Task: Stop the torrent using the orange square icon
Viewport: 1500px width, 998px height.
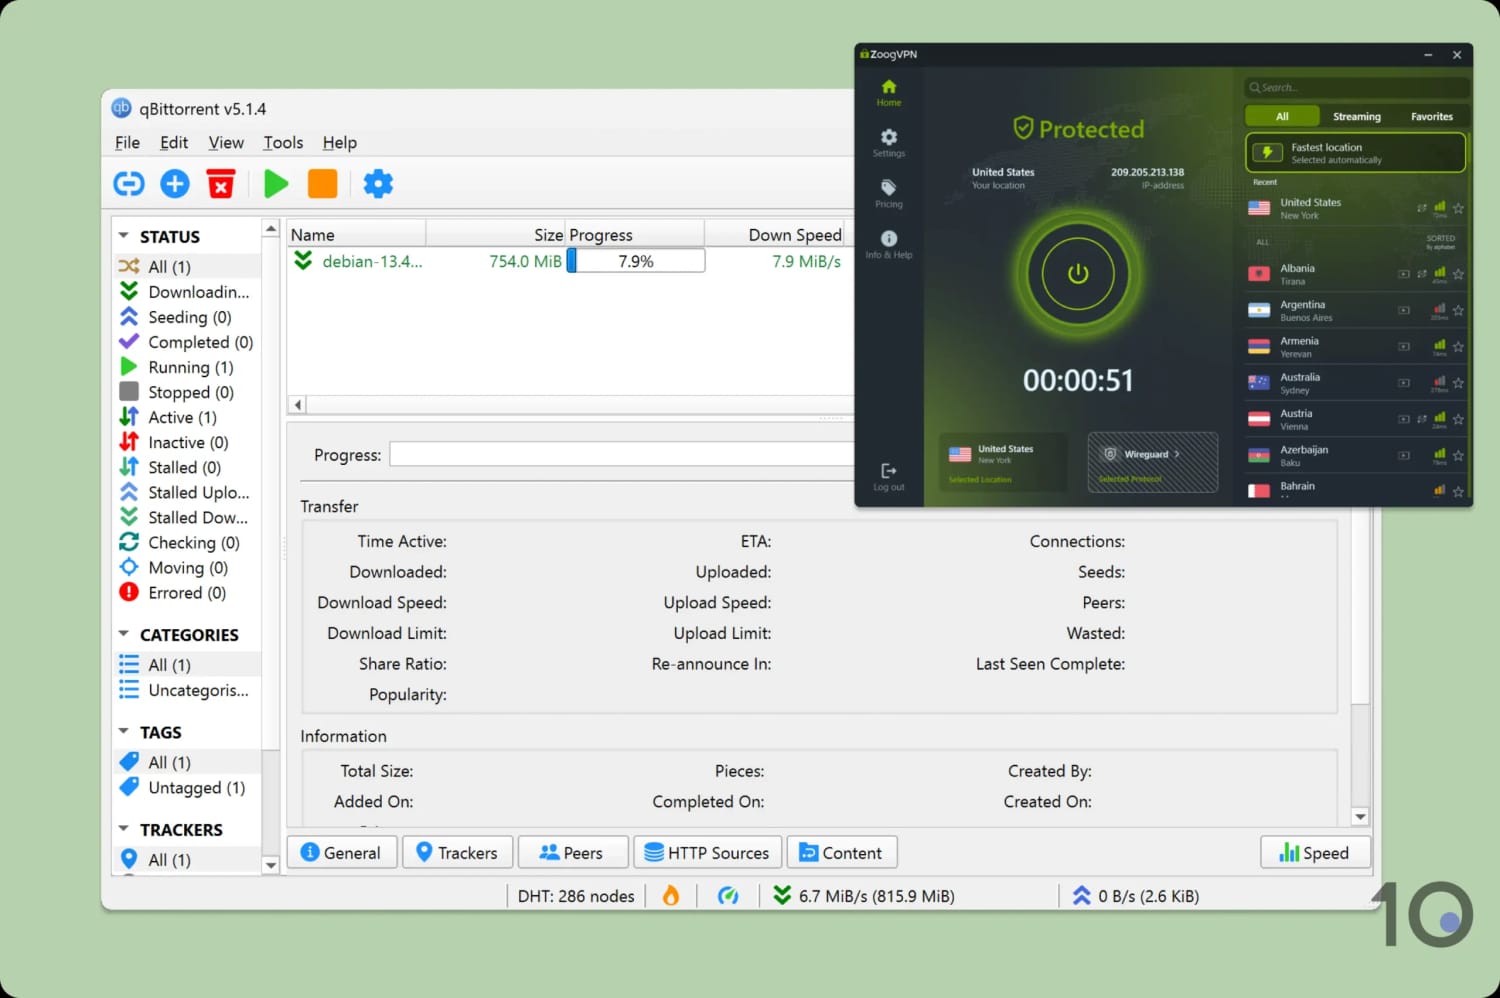Action: pos(322,183)
